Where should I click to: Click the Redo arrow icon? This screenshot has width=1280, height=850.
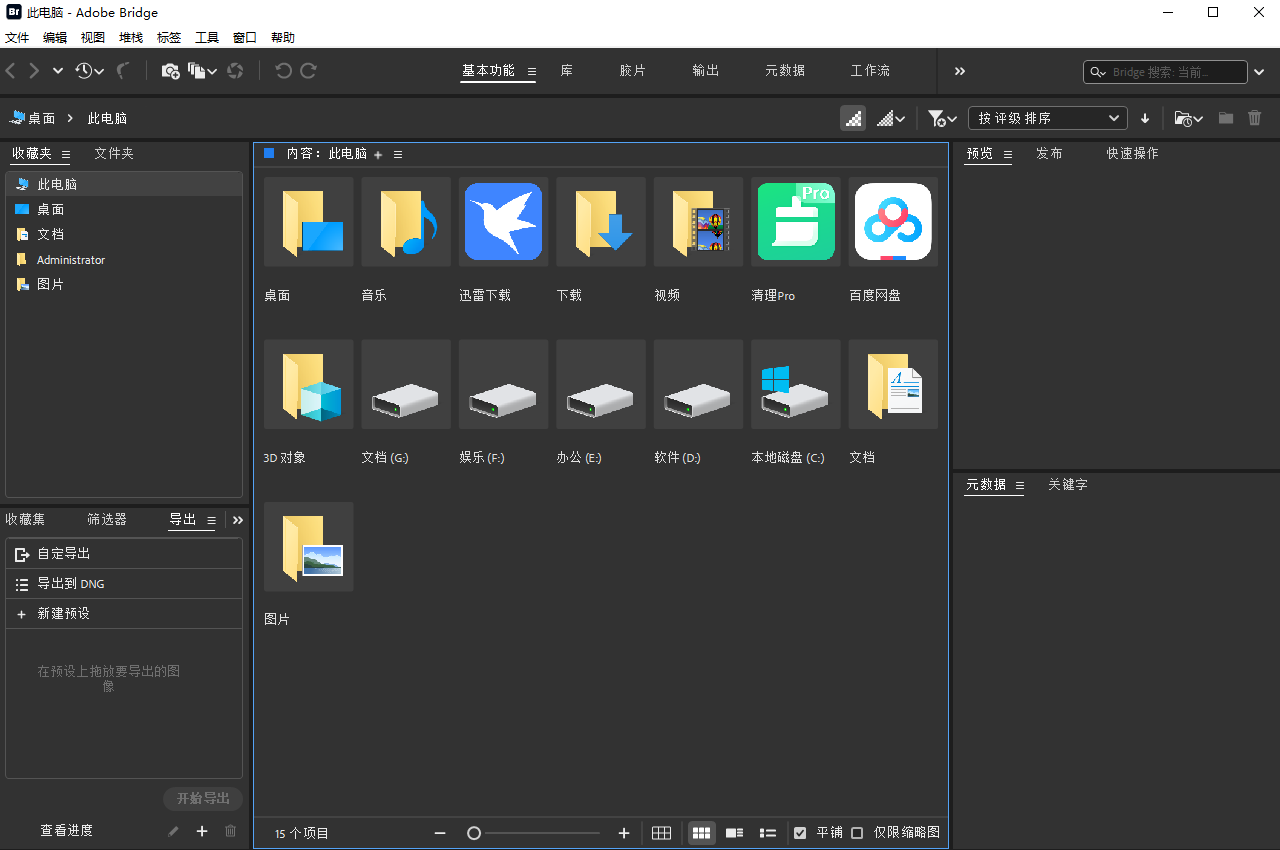(310, 71)
